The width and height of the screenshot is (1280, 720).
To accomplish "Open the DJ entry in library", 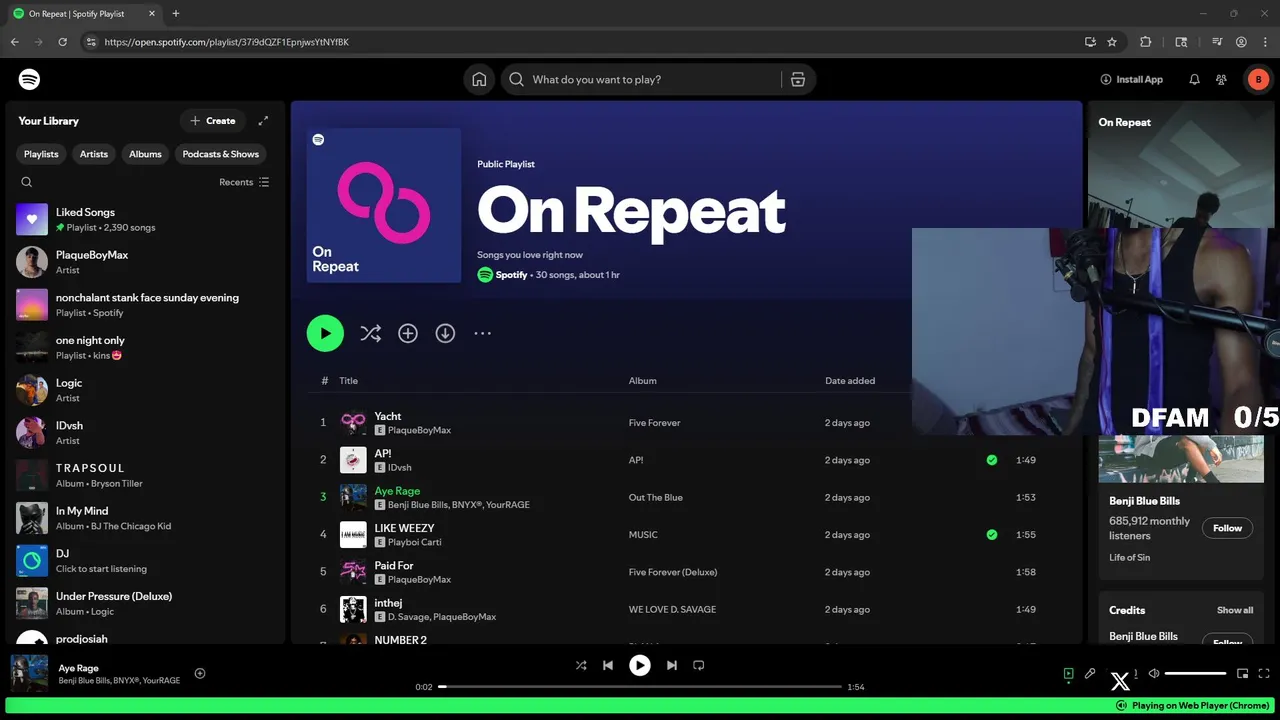I will tap(145, 560).
